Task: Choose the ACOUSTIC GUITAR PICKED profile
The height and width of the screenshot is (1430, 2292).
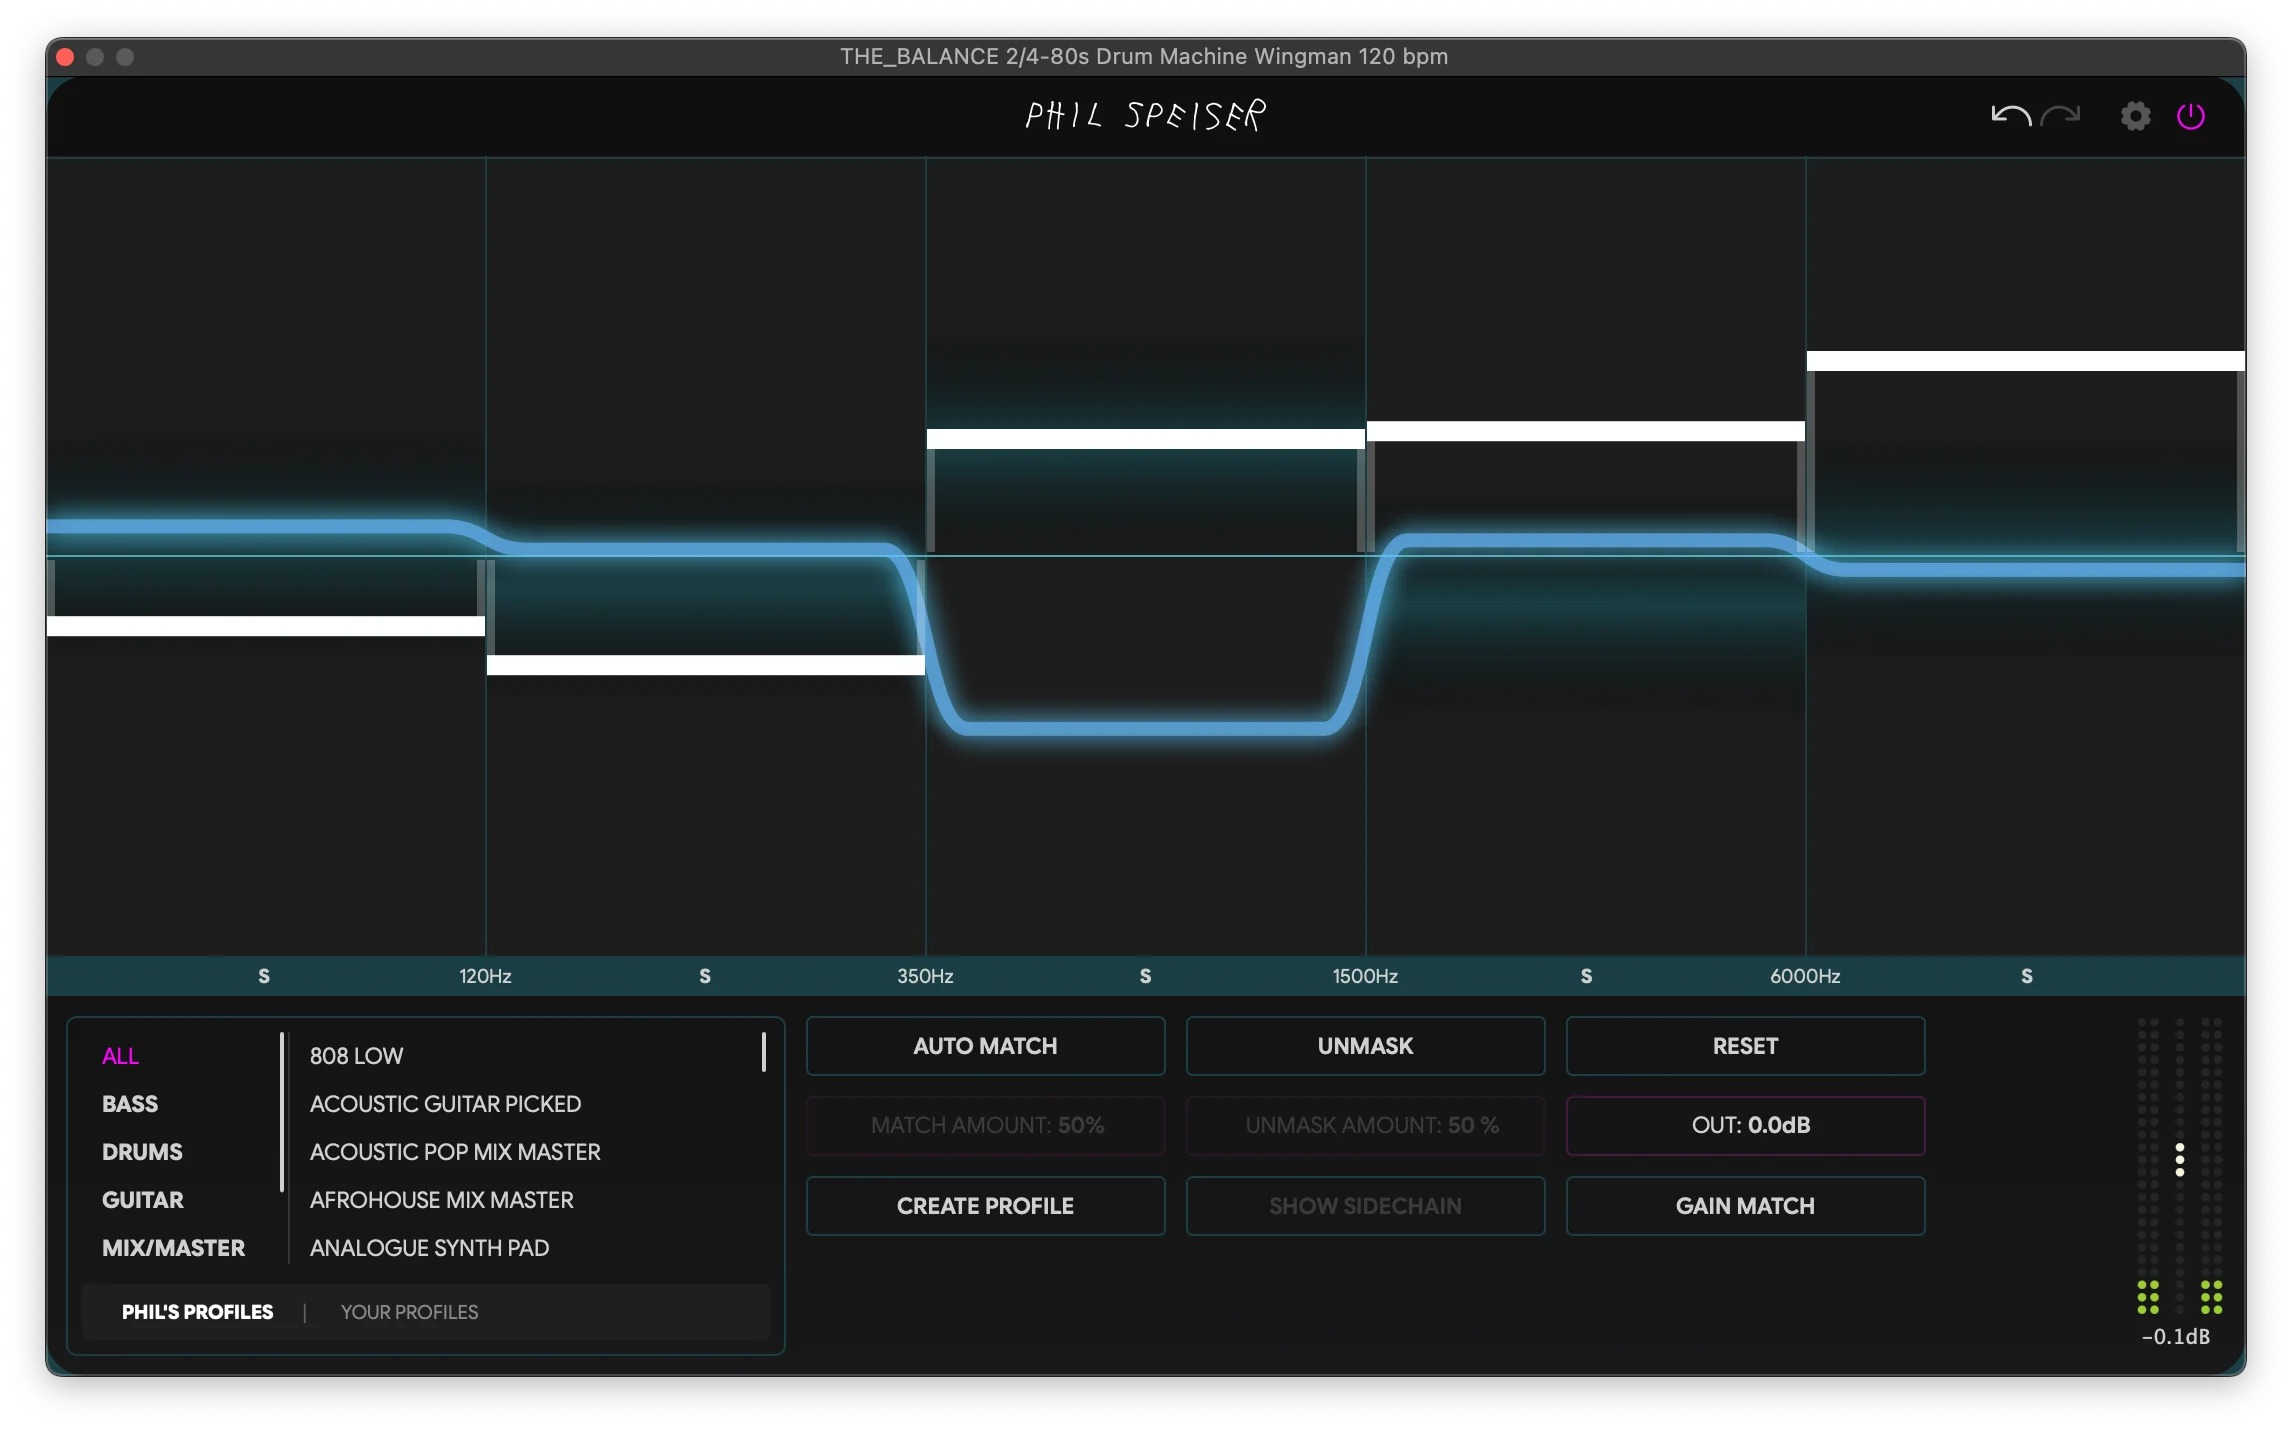Action: coord(446,1104)
